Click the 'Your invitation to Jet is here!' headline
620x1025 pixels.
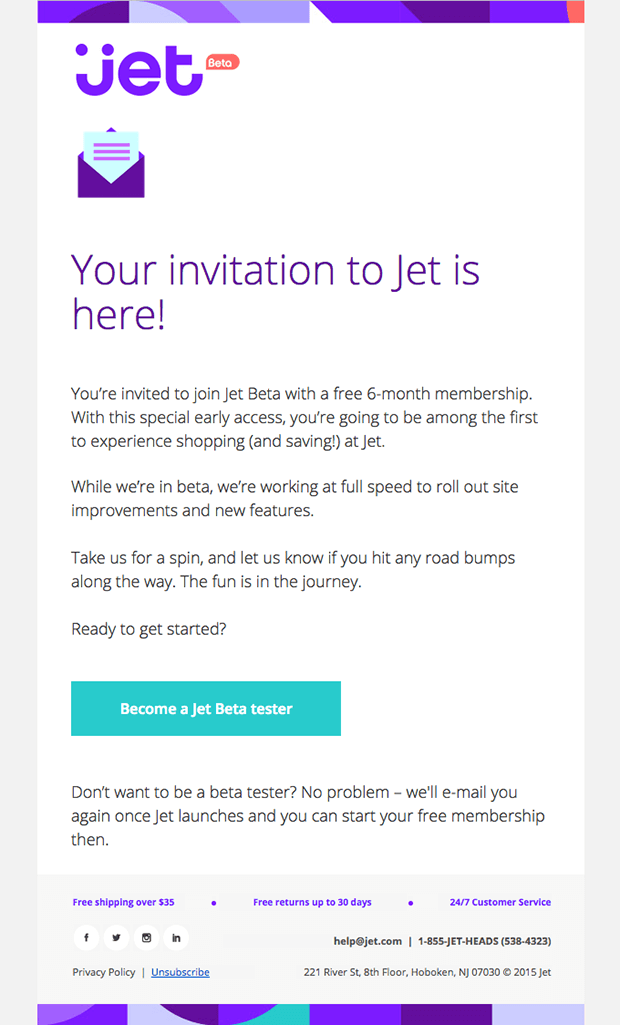pos(275,292)
